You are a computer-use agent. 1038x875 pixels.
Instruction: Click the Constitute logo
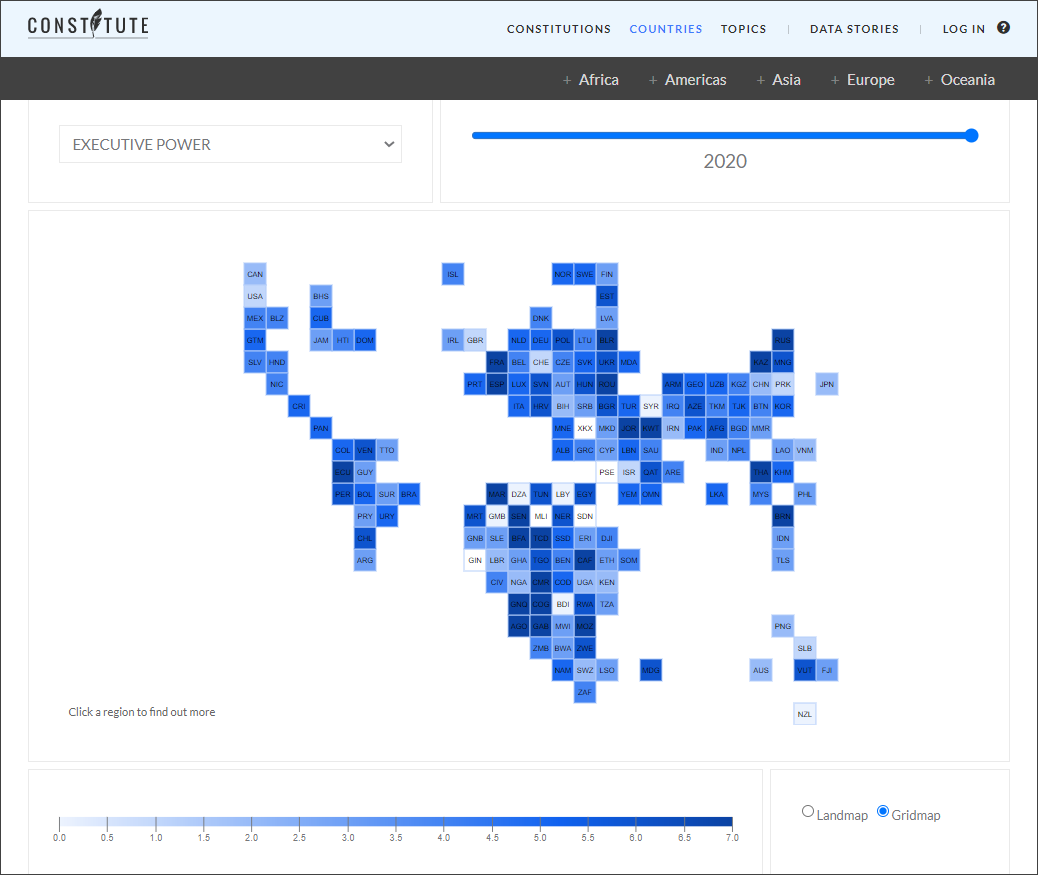coord(88,25)
